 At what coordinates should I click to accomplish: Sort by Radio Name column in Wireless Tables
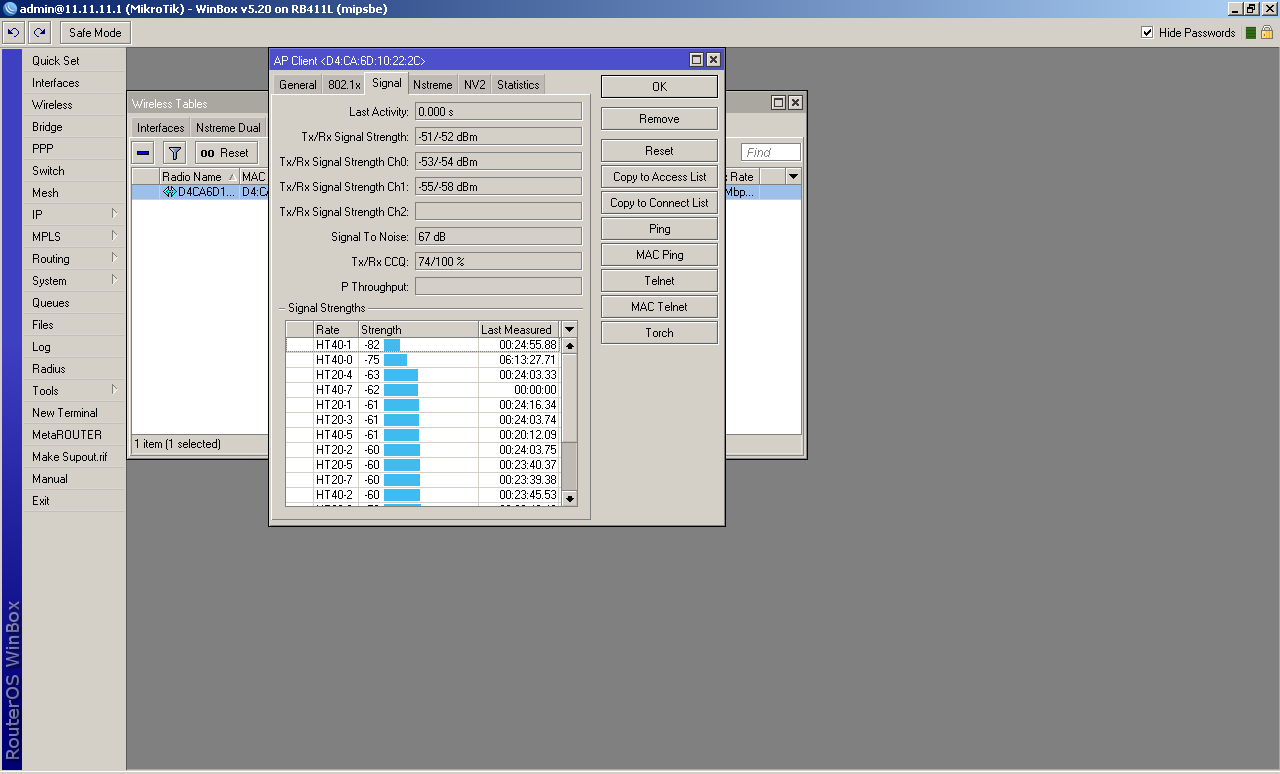(199, 177)
